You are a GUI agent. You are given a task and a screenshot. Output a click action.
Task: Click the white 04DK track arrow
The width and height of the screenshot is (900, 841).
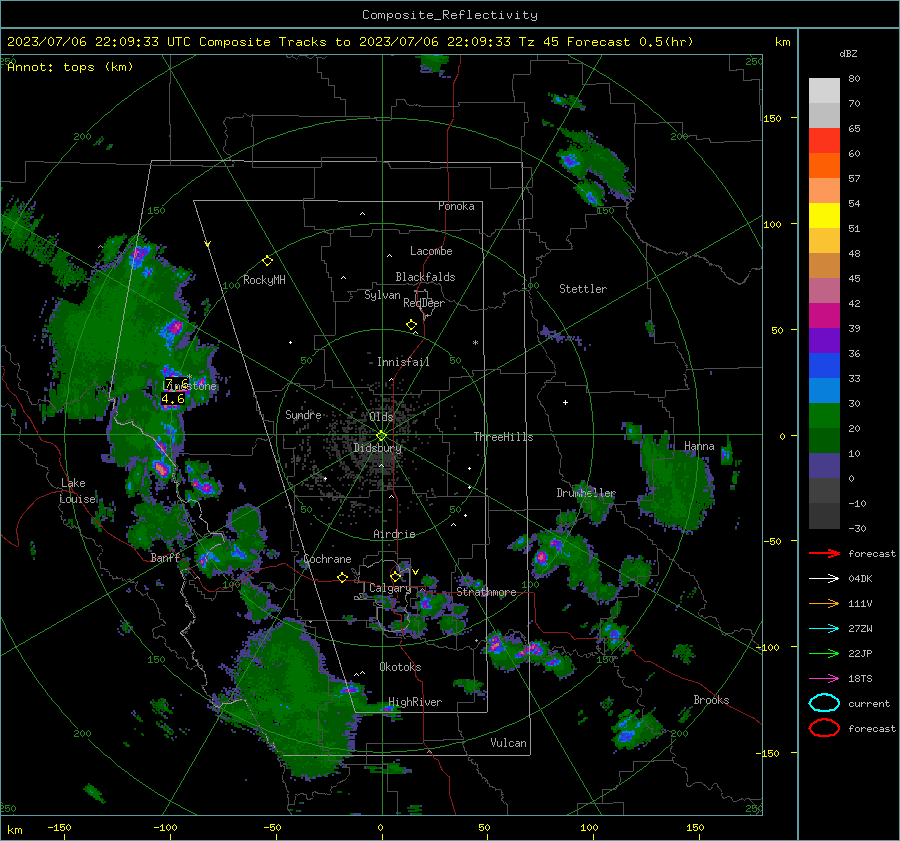[824, 578]
